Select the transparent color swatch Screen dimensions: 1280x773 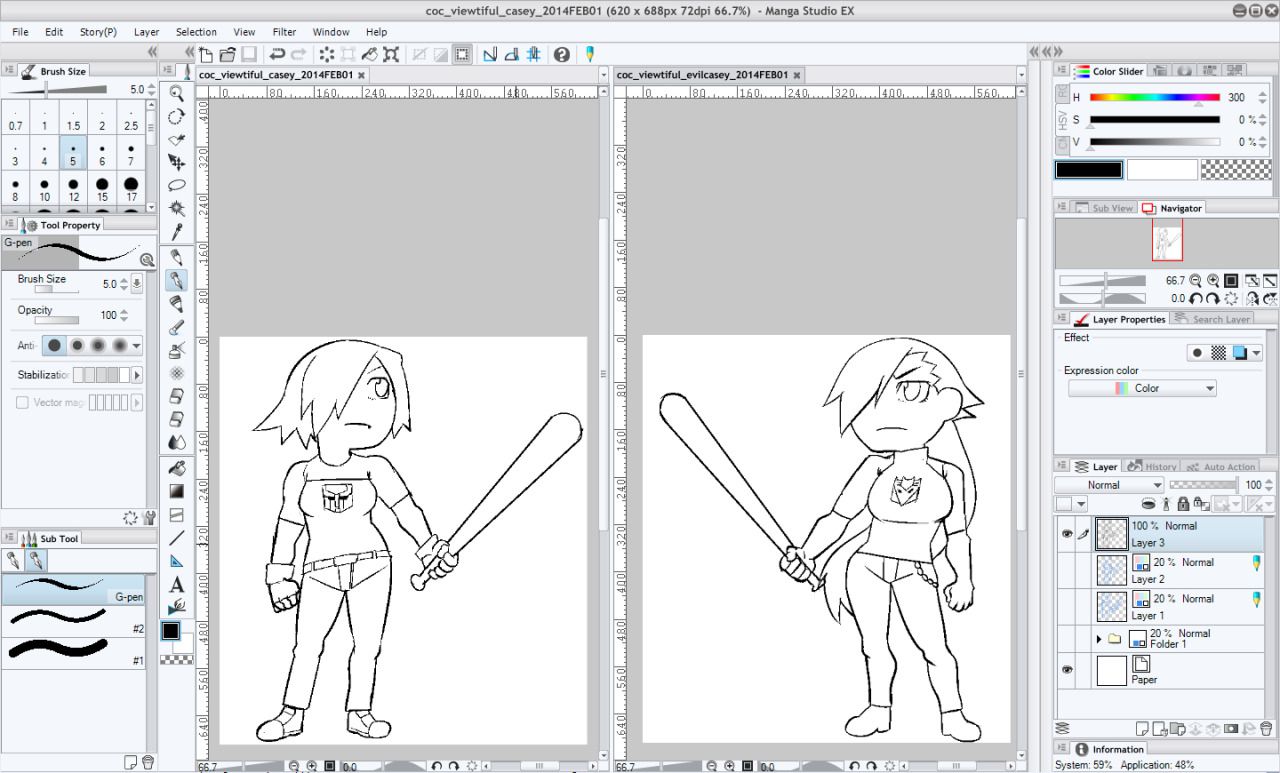pyautogui.click(x=1235, y=170)
